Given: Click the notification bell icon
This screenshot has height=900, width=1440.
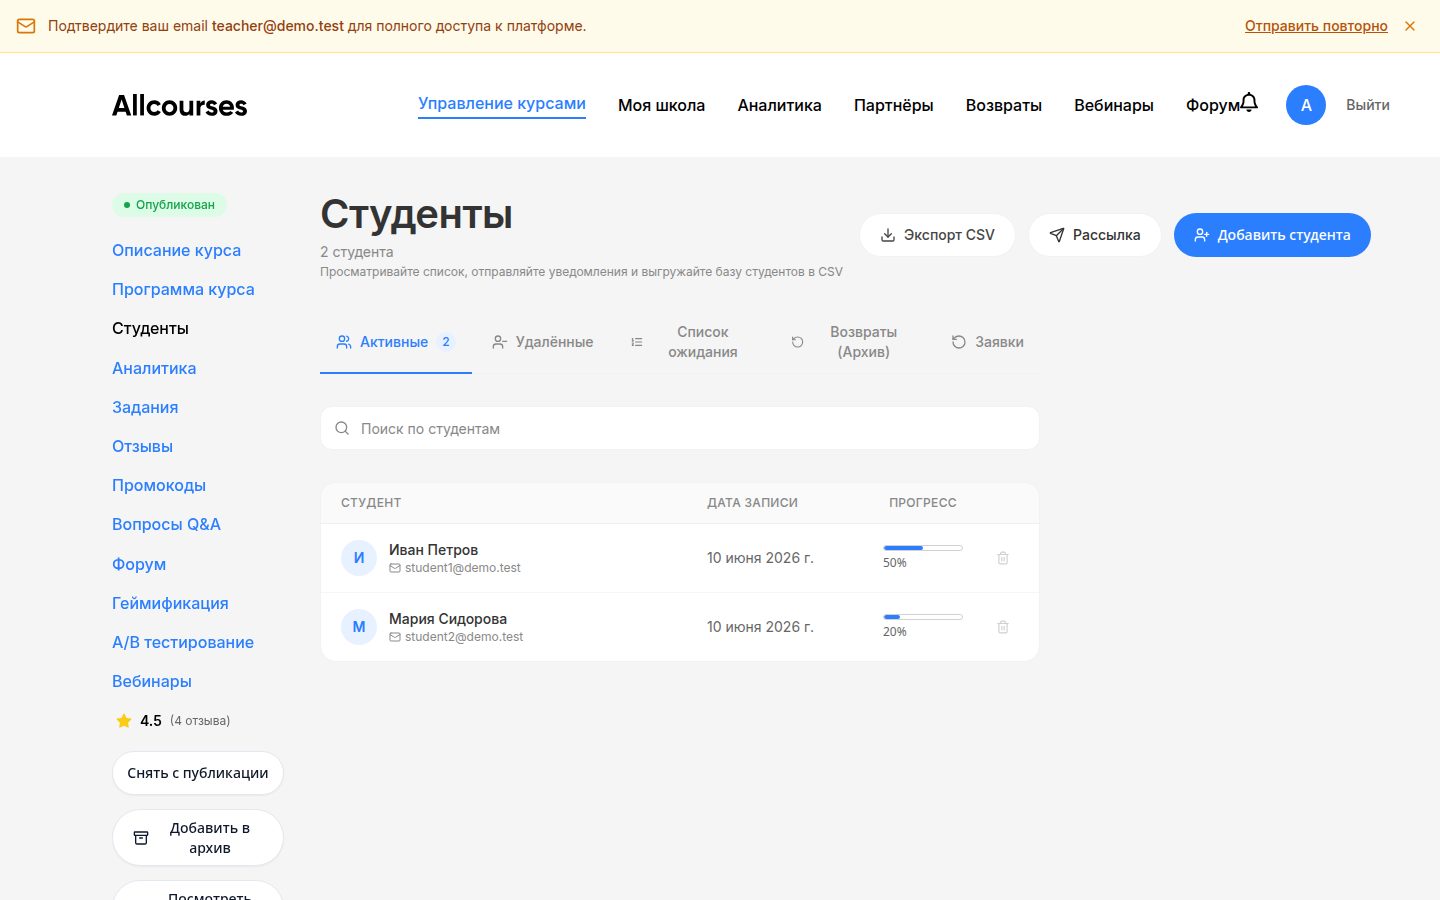Looking at the screenshot, I should [x=1249, y=102].
